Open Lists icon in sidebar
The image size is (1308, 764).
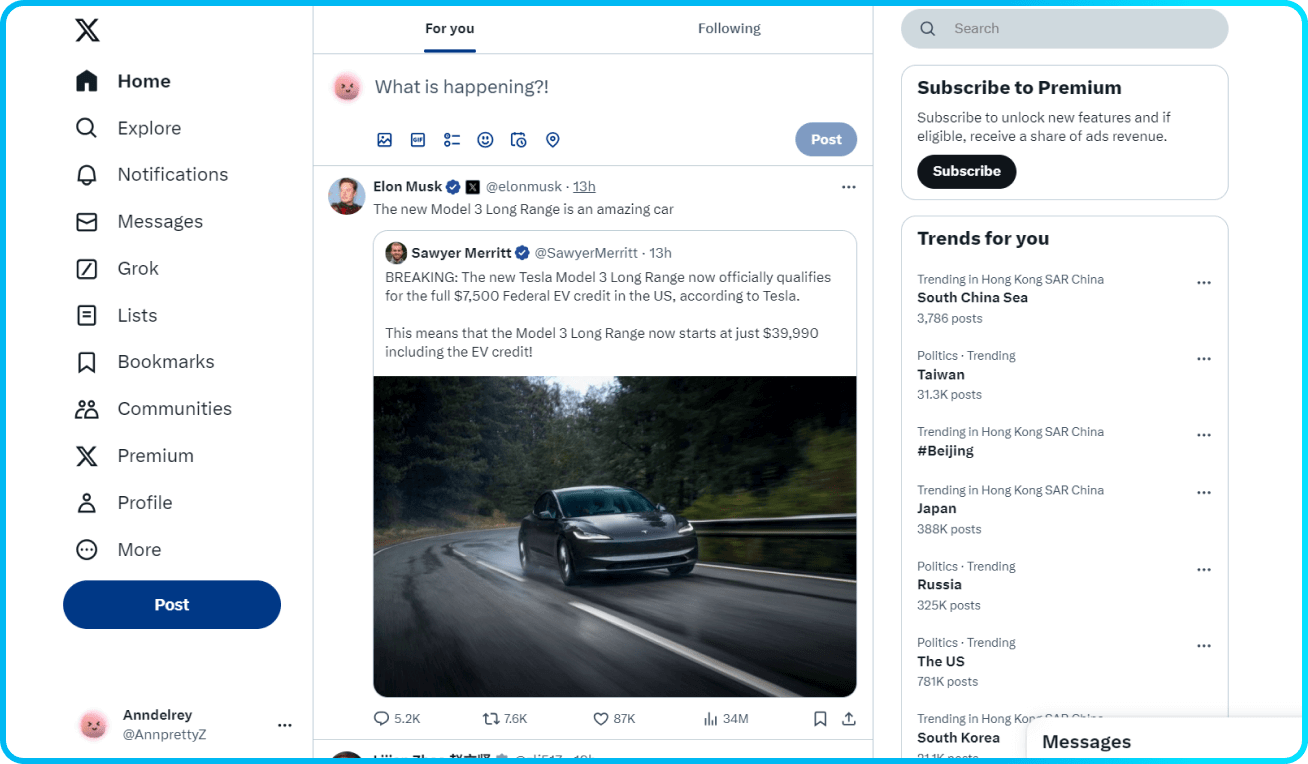(87, 315)
